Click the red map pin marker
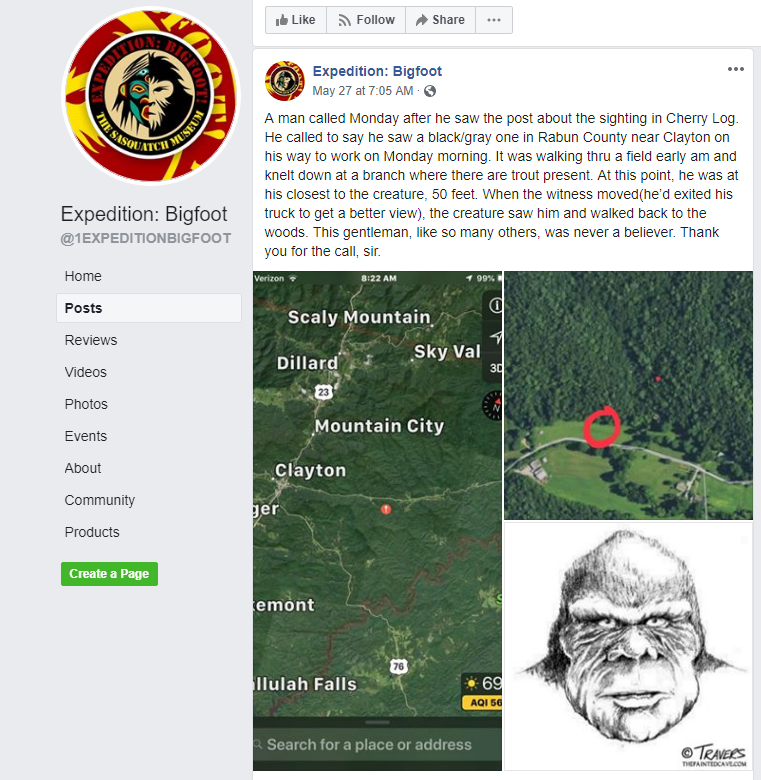This screenshot has width=761, height=780. (x=386, y=509)
